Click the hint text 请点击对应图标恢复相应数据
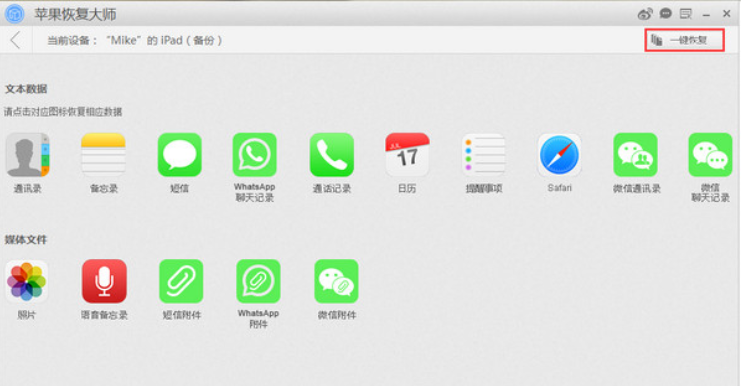741x386 pixels. (63, 112)
